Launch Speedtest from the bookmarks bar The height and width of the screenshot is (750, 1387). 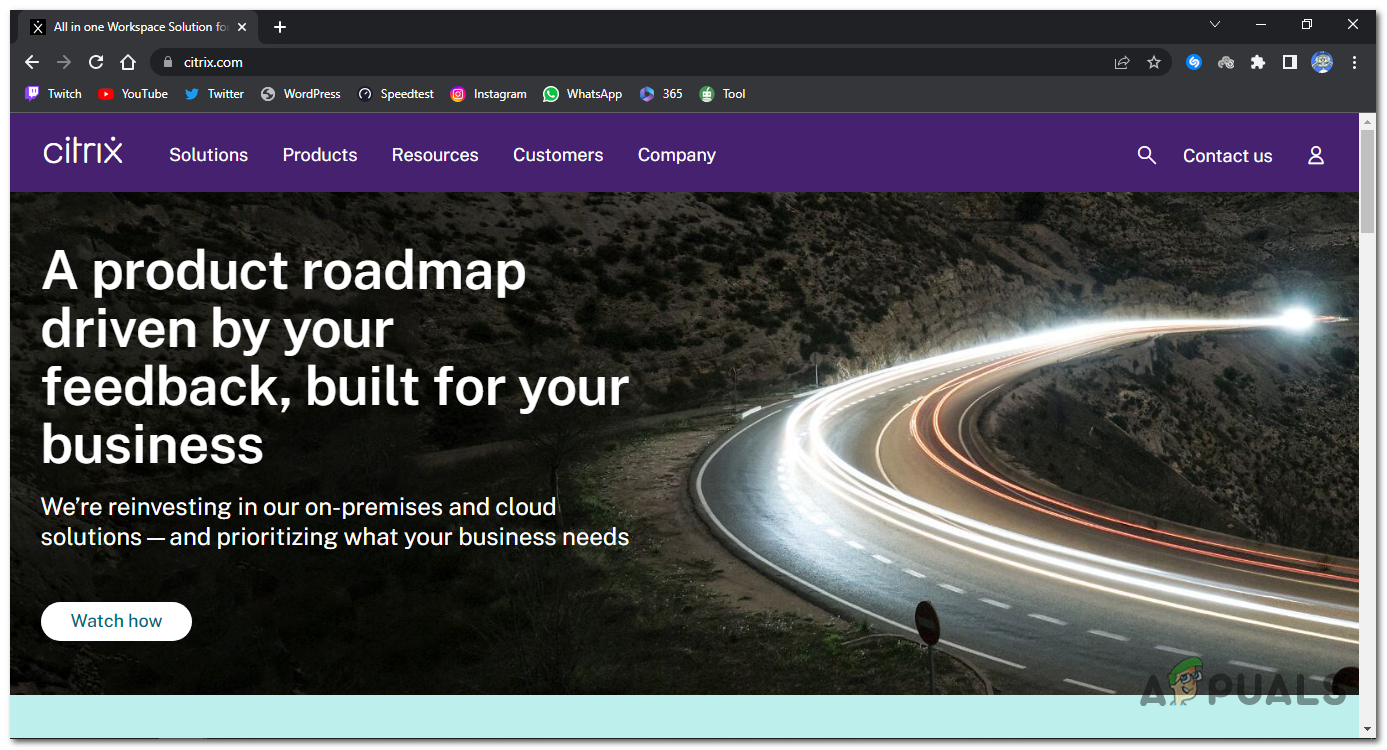click(395, 94)
